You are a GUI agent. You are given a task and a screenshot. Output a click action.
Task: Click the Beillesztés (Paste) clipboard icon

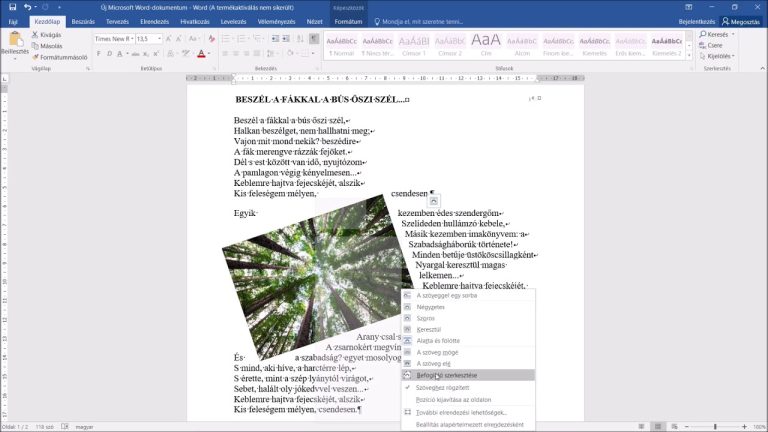pyautogui.click(x=15, y=39)
